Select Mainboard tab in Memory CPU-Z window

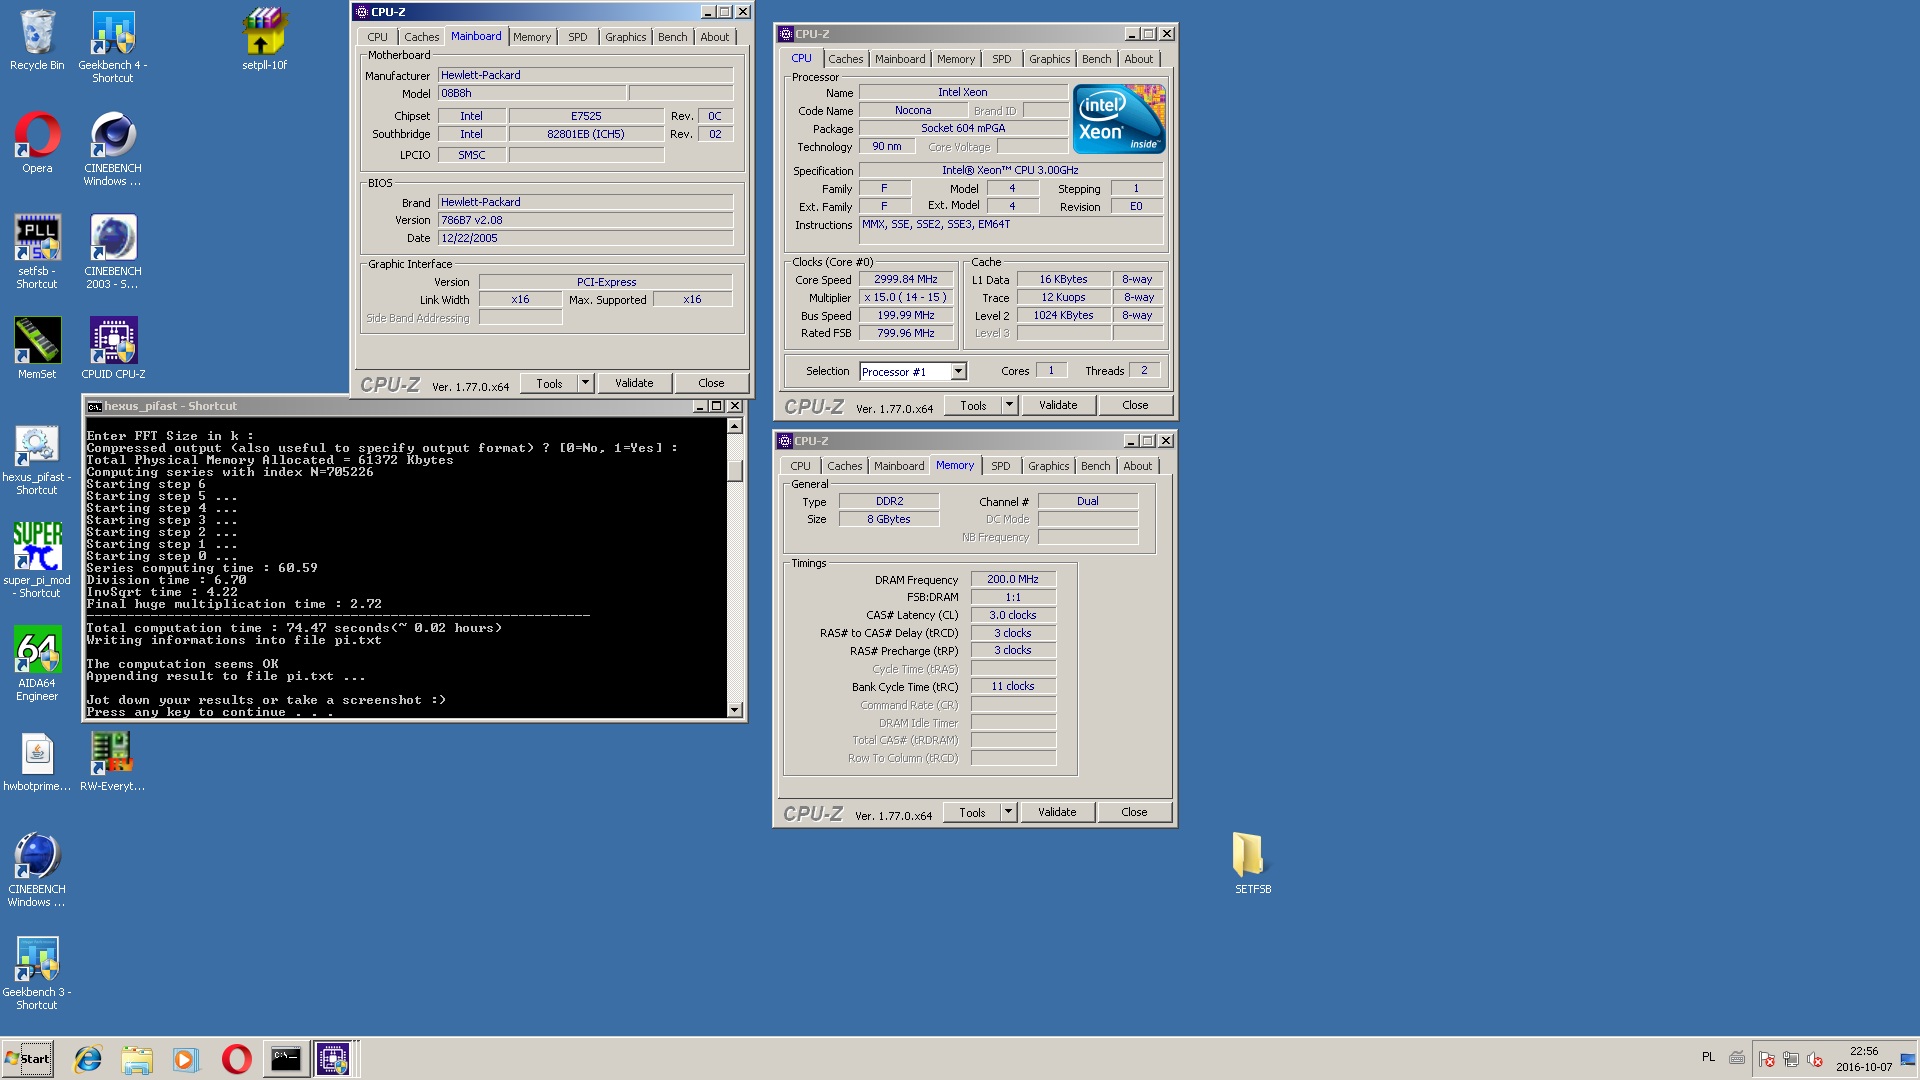[899, 466]
